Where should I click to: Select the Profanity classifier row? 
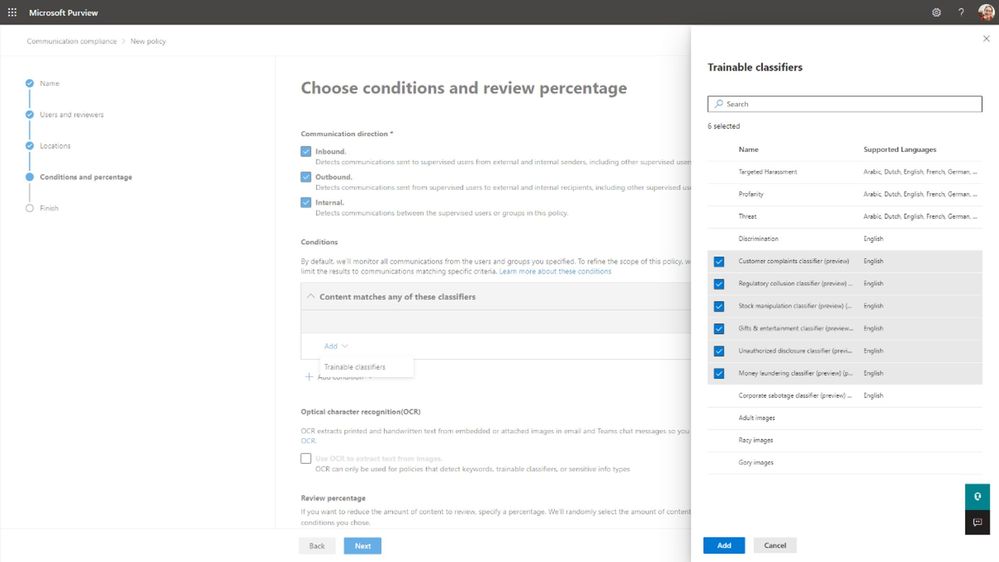[x=844, y=194]
